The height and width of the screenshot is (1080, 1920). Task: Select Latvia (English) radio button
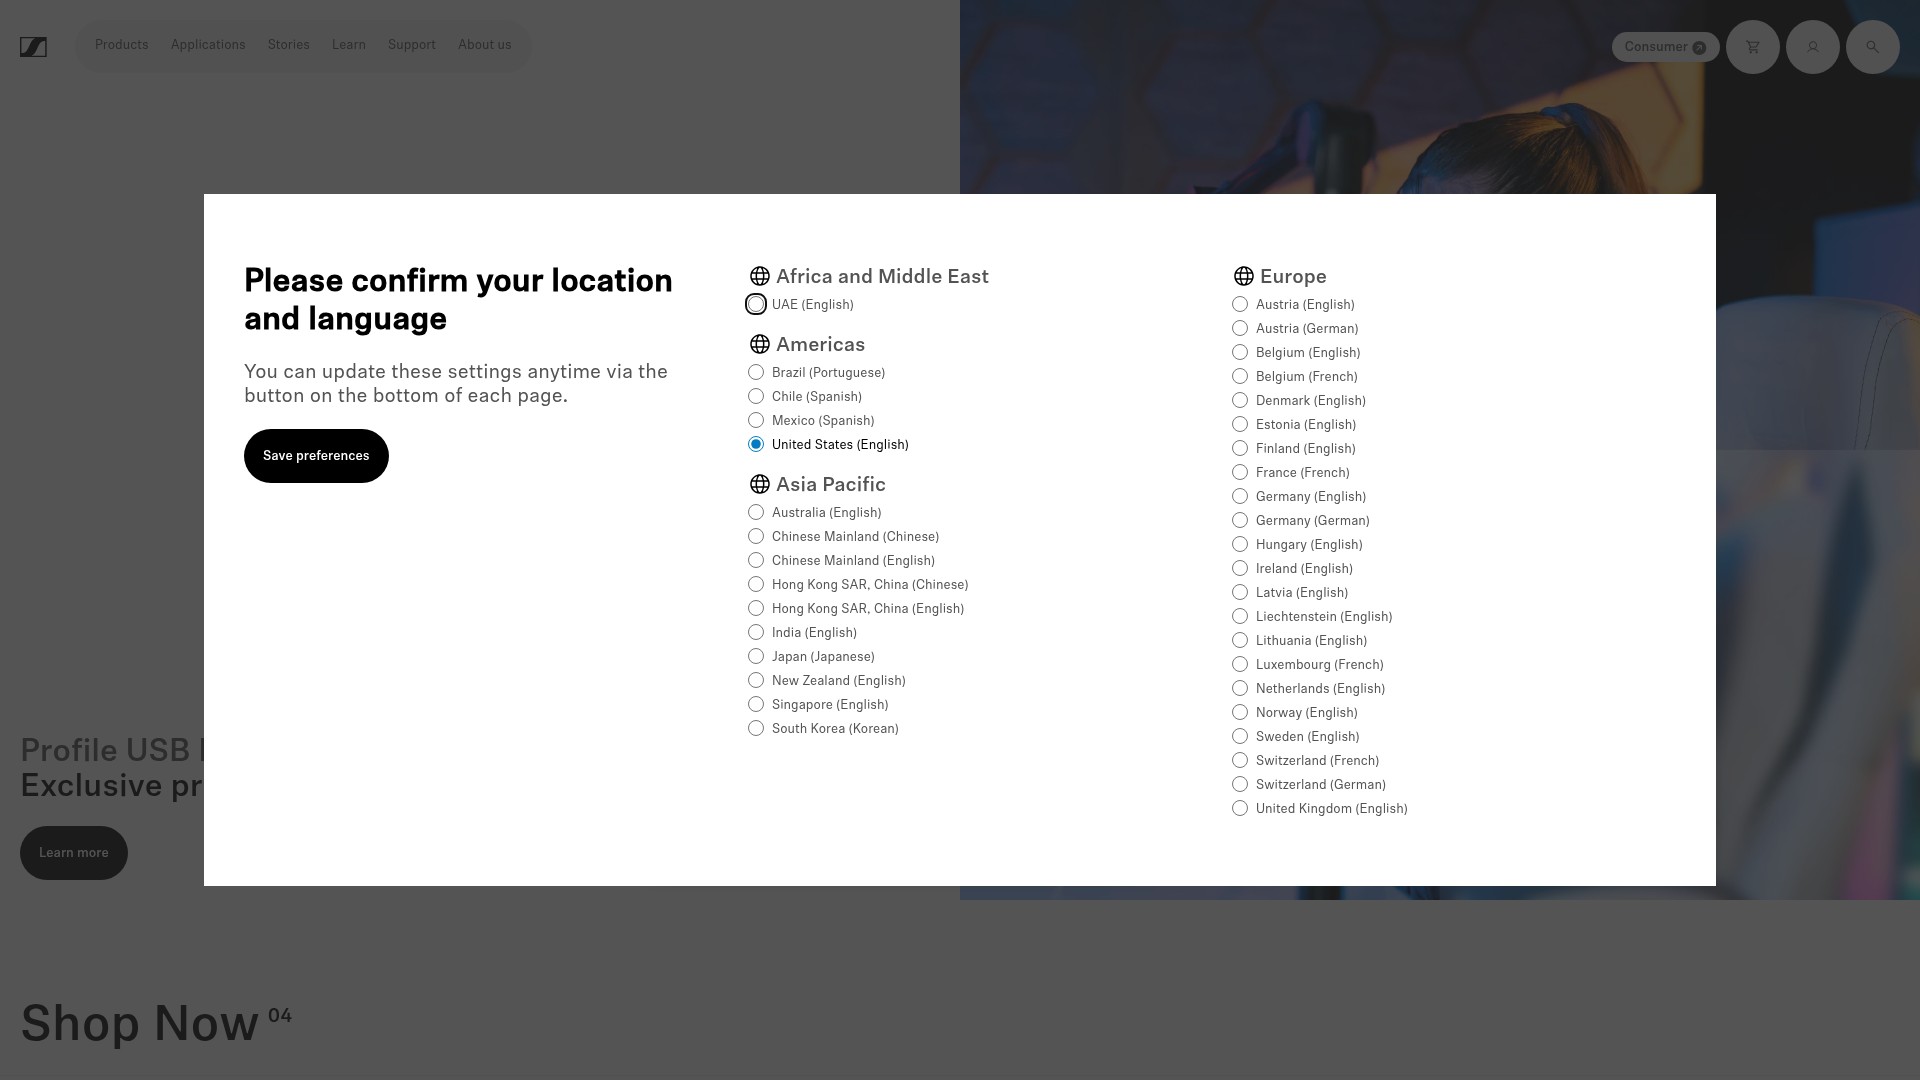pyautogui.click(x=1240, y=592)
